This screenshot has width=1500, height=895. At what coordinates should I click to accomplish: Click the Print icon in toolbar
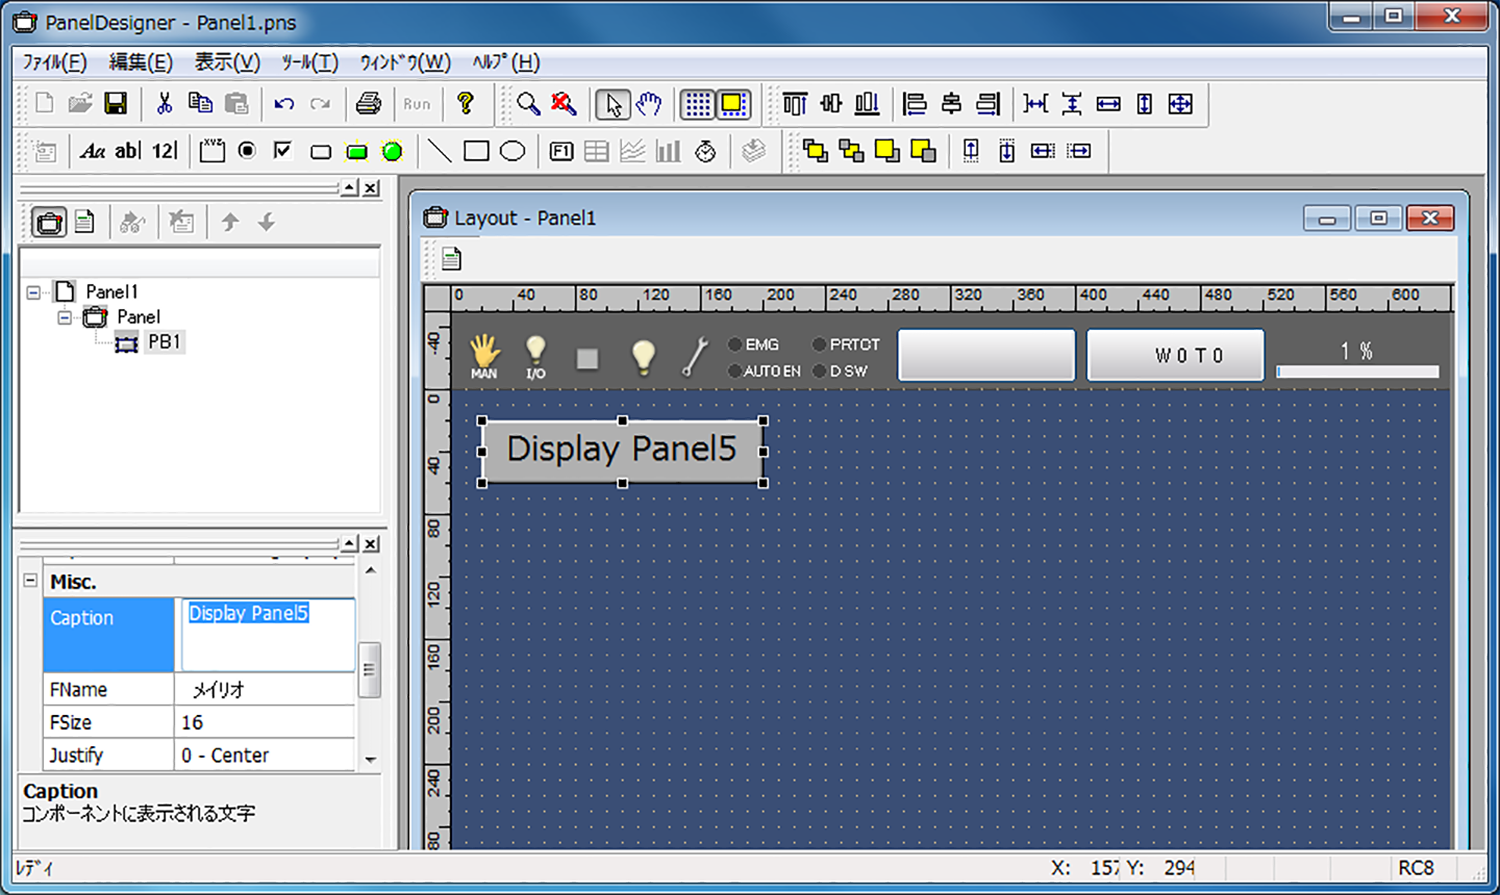368,104
